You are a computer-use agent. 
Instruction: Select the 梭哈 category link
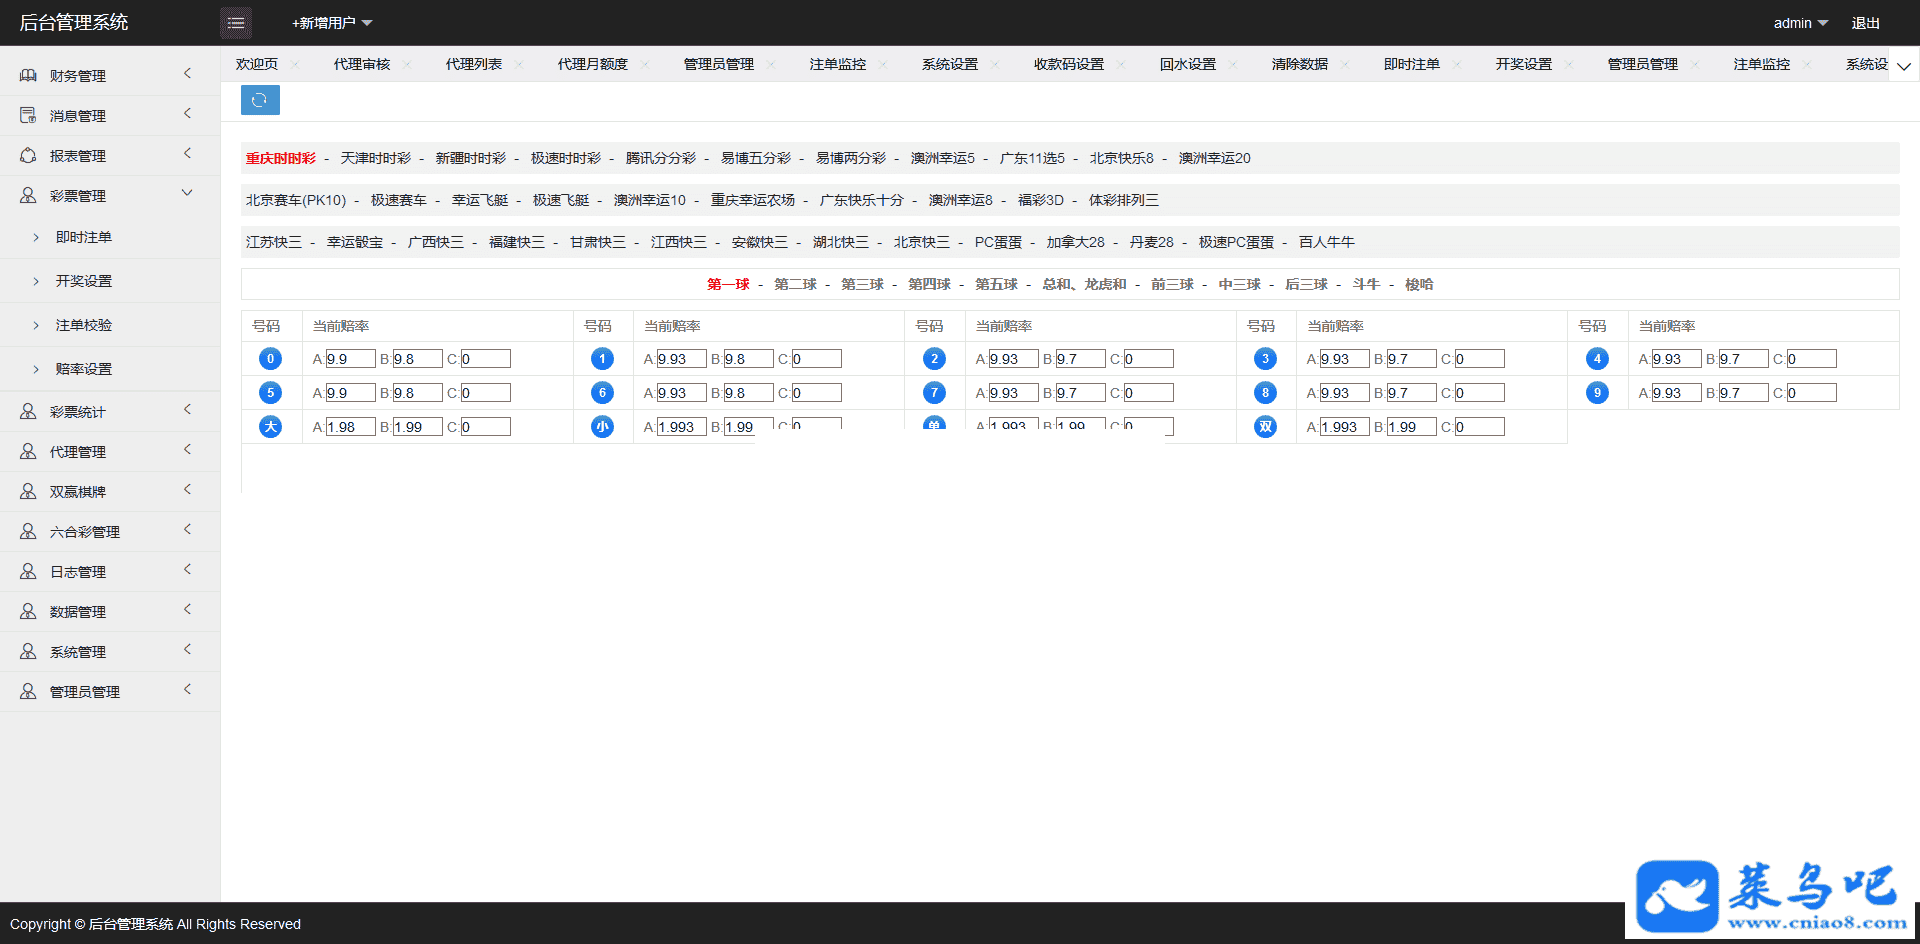coord(1419,284)
